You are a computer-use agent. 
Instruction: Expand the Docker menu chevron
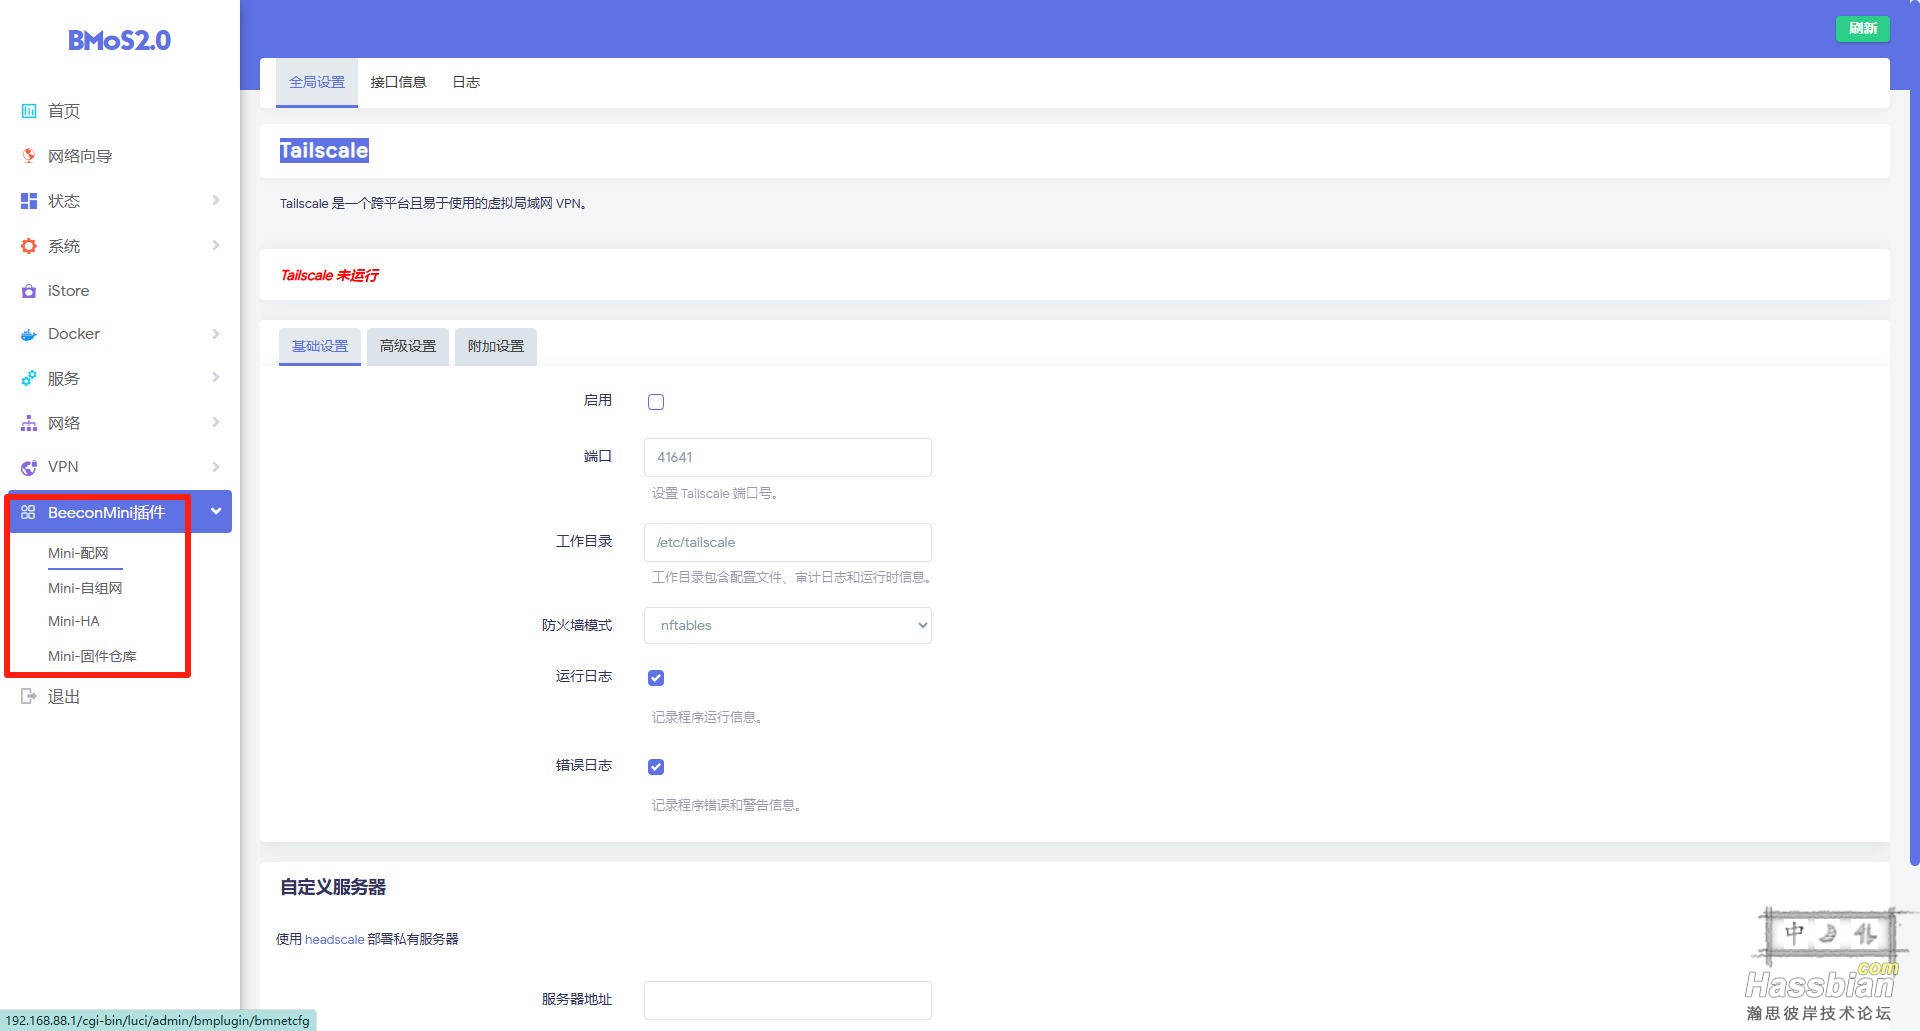click(215, 333)
